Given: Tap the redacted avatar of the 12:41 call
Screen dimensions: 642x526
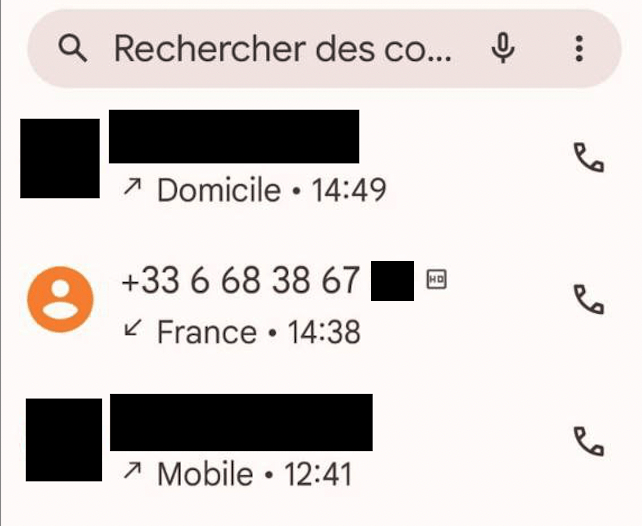Looking at the screenshot, I should point(62,440).
